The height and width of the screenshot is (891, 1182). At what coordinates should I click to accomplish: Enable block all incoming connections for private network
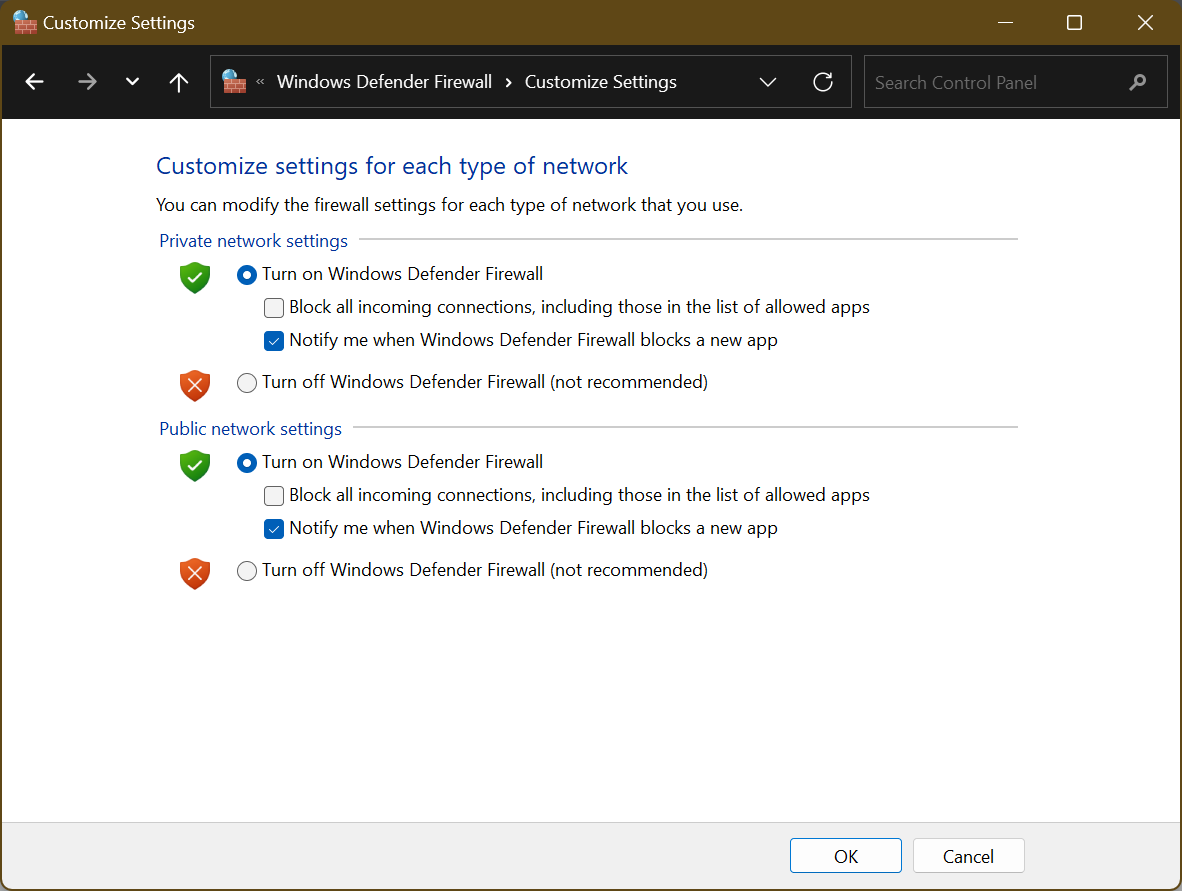click(x=274, y=308)
